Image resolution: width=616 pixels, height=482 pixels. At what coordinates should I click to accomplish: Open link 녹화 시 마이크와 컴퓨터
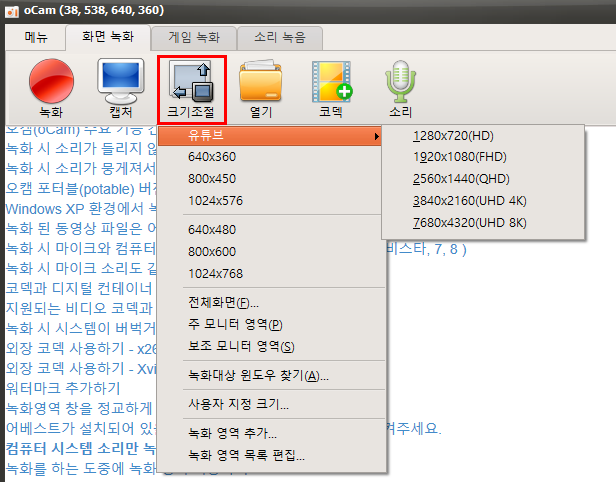click(81, 249)
